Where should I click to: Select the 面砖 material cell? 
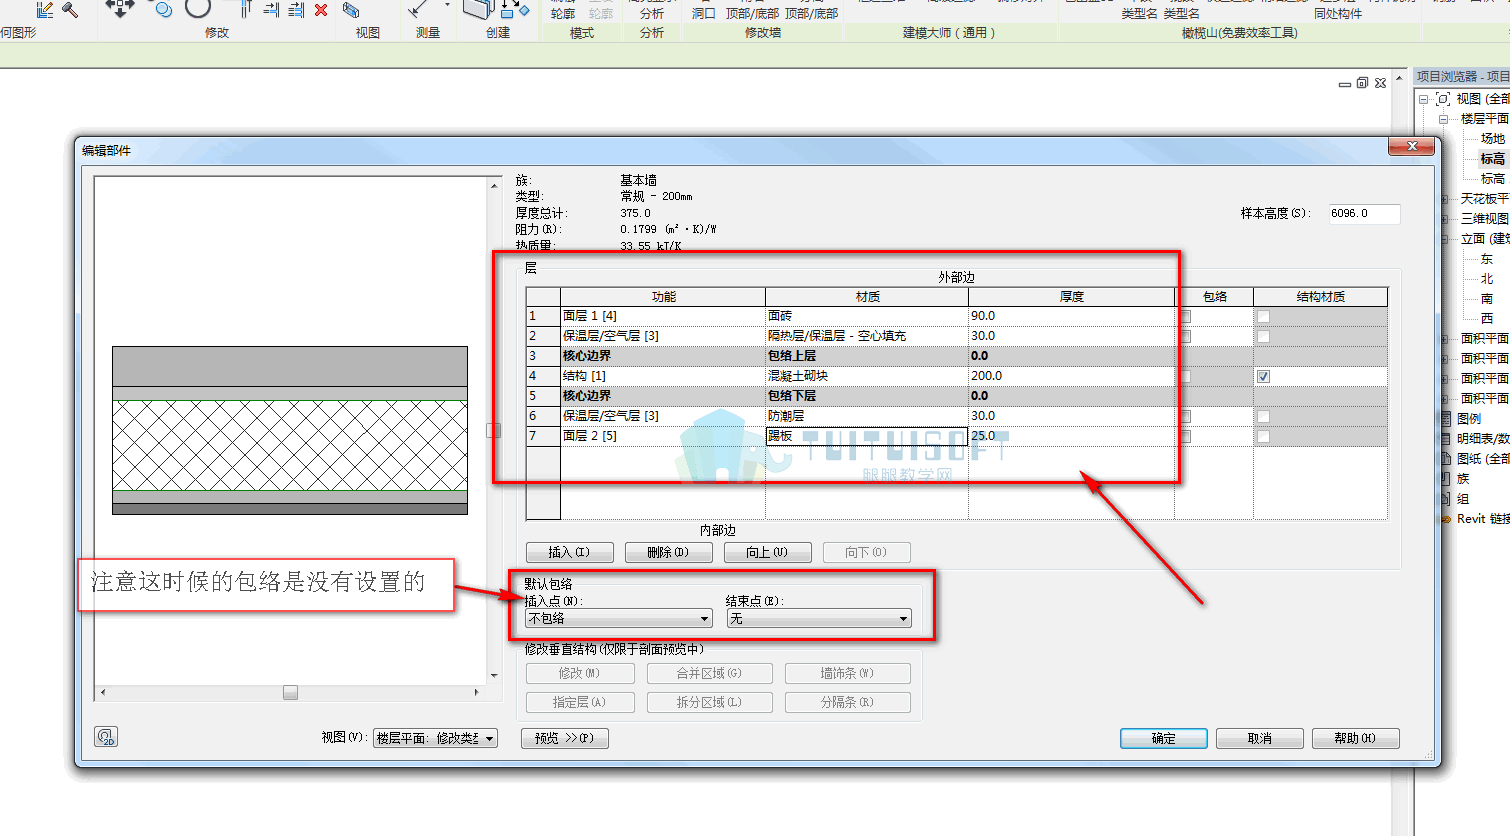[x=867, y=316]
